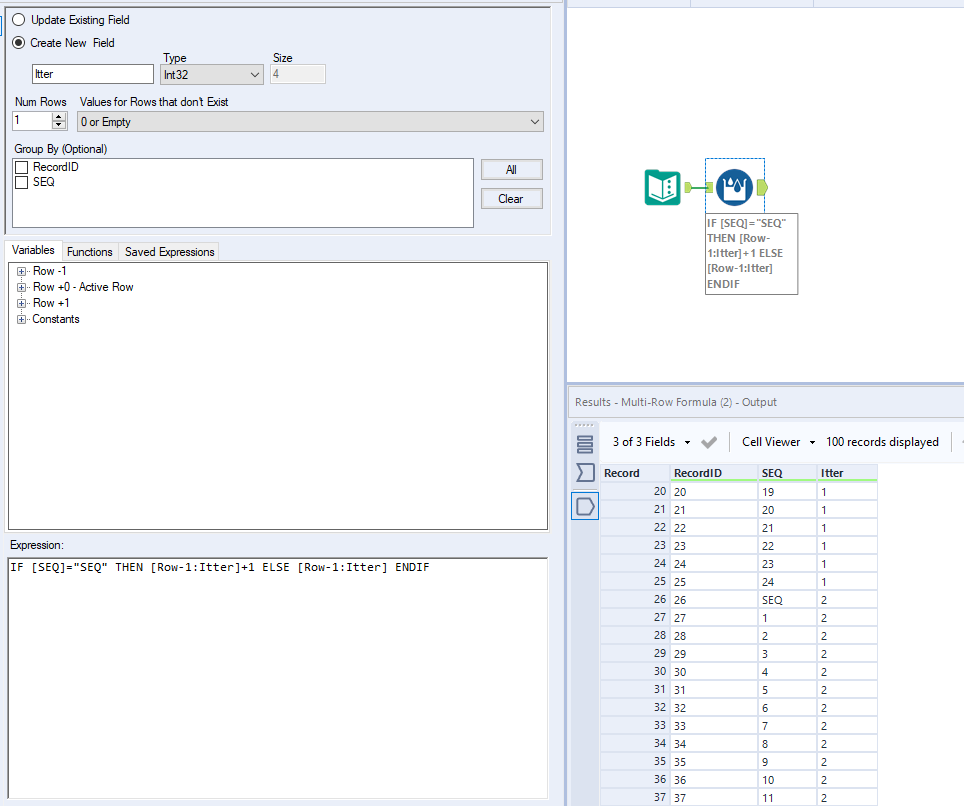The image size is (964, 806).
Task: Expand the Row -1 variables node
Action: (21, 271)
